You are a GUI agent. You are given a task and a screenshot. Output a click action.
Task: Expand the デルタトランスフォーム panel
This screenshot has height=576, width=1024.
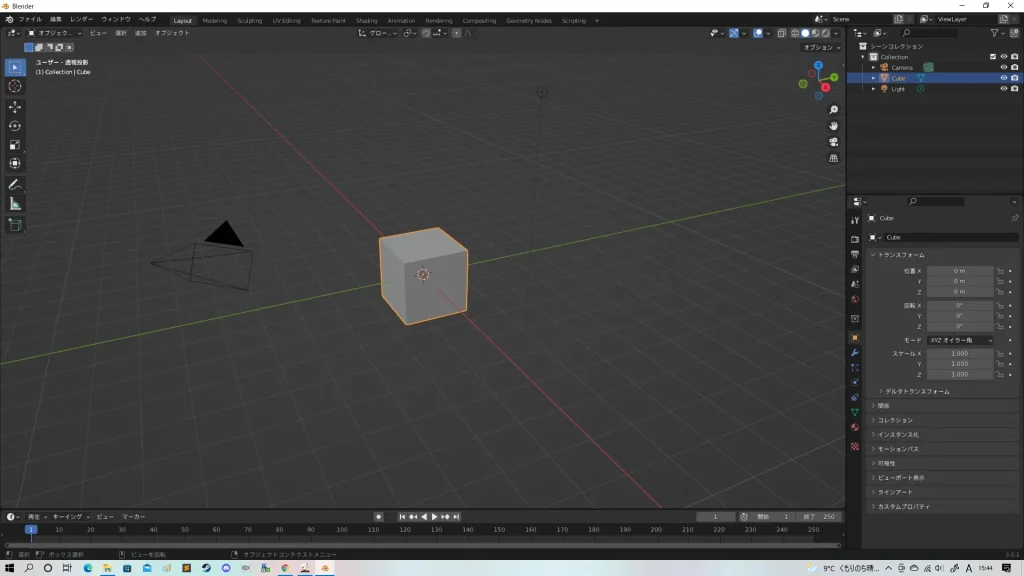coord(917,391)
